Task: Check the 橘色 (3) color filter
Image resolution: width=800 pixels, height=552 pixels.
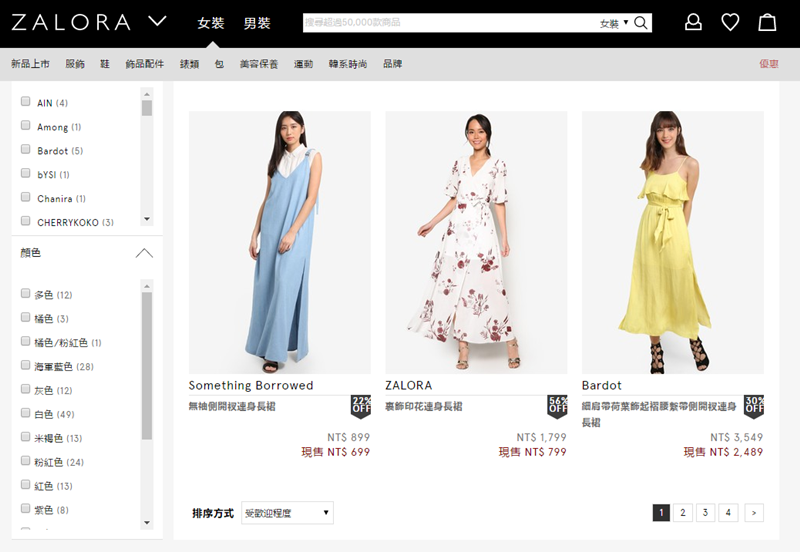Action: [x=25, y=317]
